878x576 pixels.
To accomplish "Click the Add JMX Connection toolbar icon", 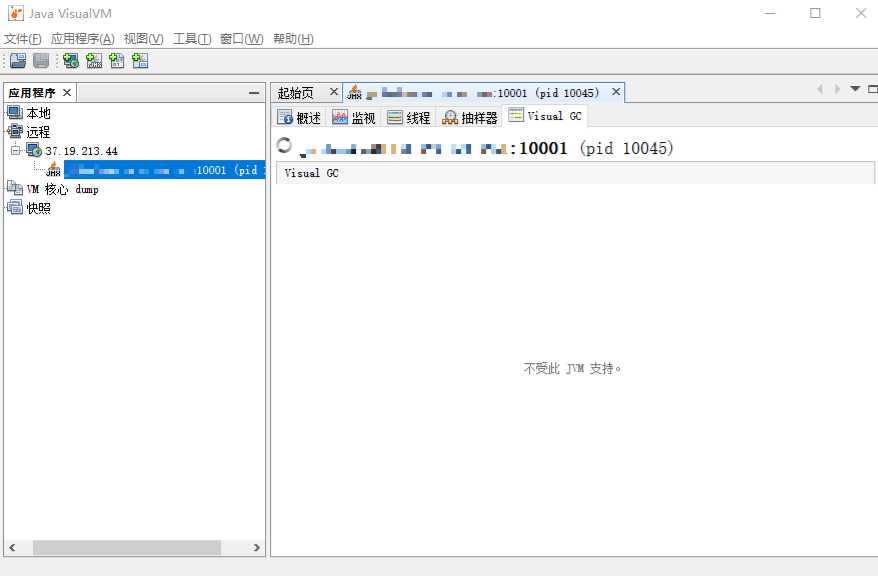I will [94, 60].
